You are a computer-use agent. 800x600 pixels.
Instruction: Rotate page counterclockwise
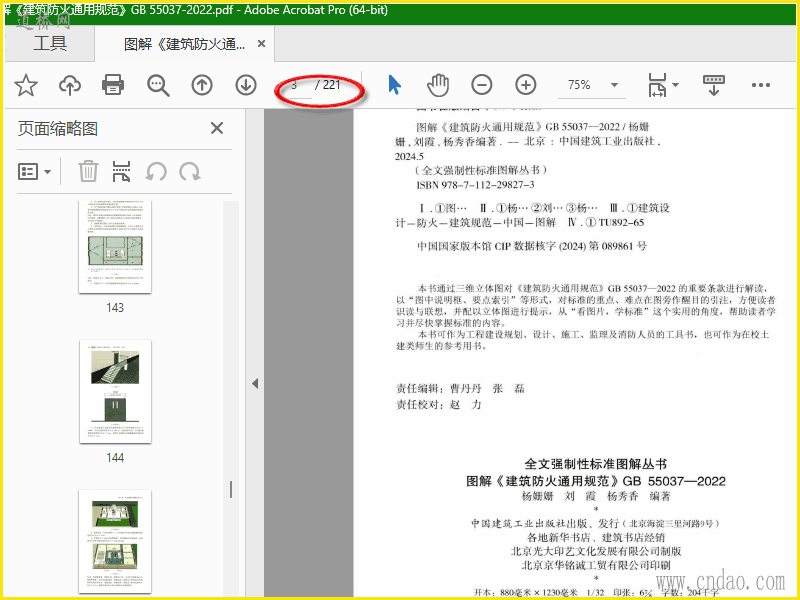(156, 171)
